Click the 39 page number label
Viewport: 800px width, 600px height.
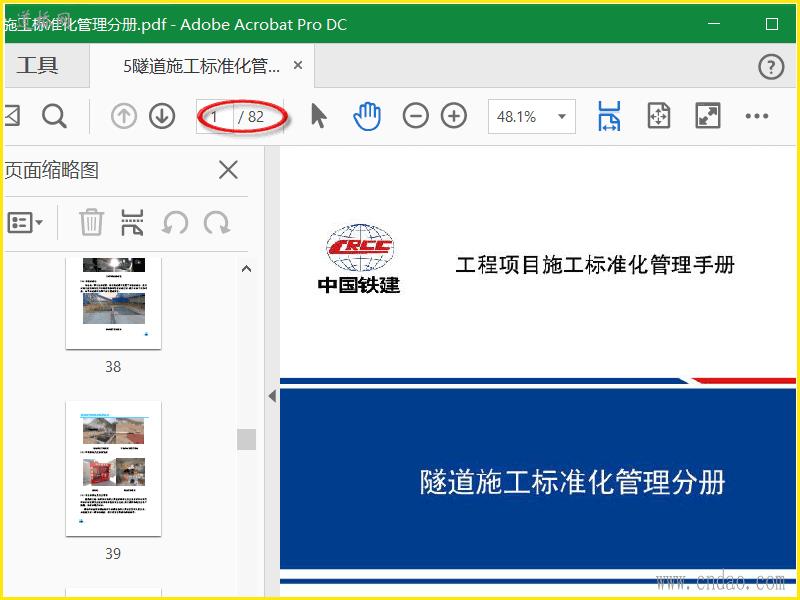click(113, 554)
